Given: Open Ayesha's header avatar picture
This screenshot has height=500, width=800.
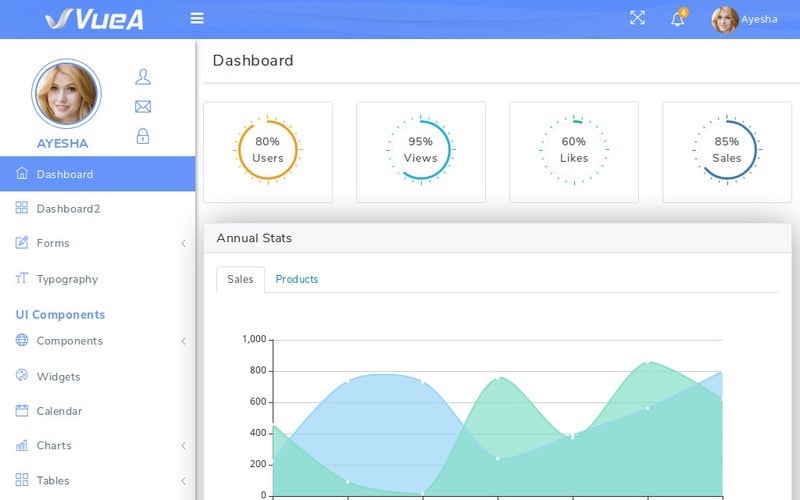Looking at the screenshot, I should (x=725, y=19).
